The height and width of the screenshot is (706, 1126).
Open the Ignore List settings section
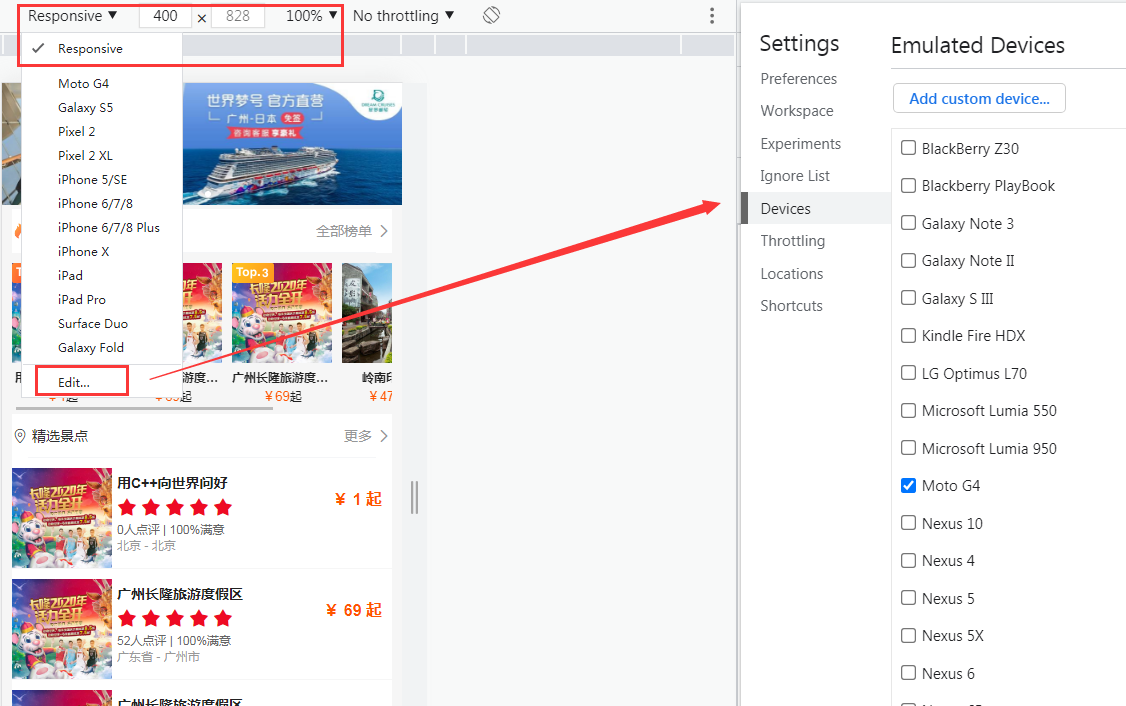click(795, 176)
